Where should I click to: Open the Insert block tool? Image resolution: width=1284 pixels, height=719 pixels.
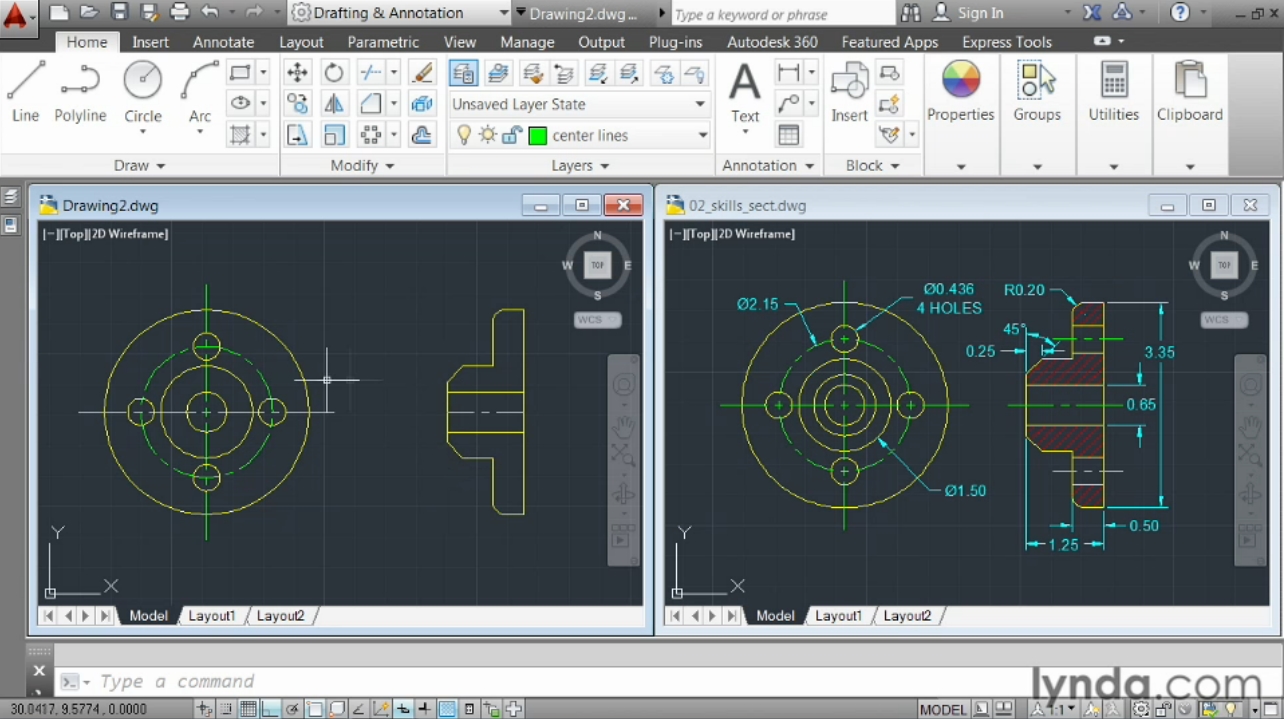point(849,92)
